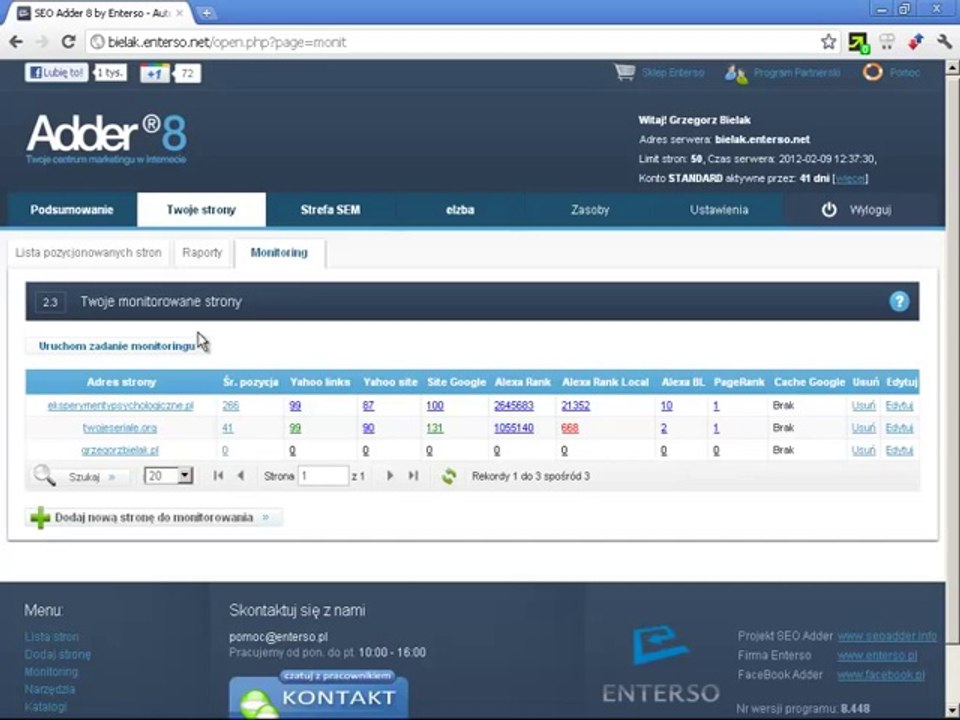Open twojeseriale.org site link
The width and height of the screenshot is (960, 720).
tap(120, 428)
